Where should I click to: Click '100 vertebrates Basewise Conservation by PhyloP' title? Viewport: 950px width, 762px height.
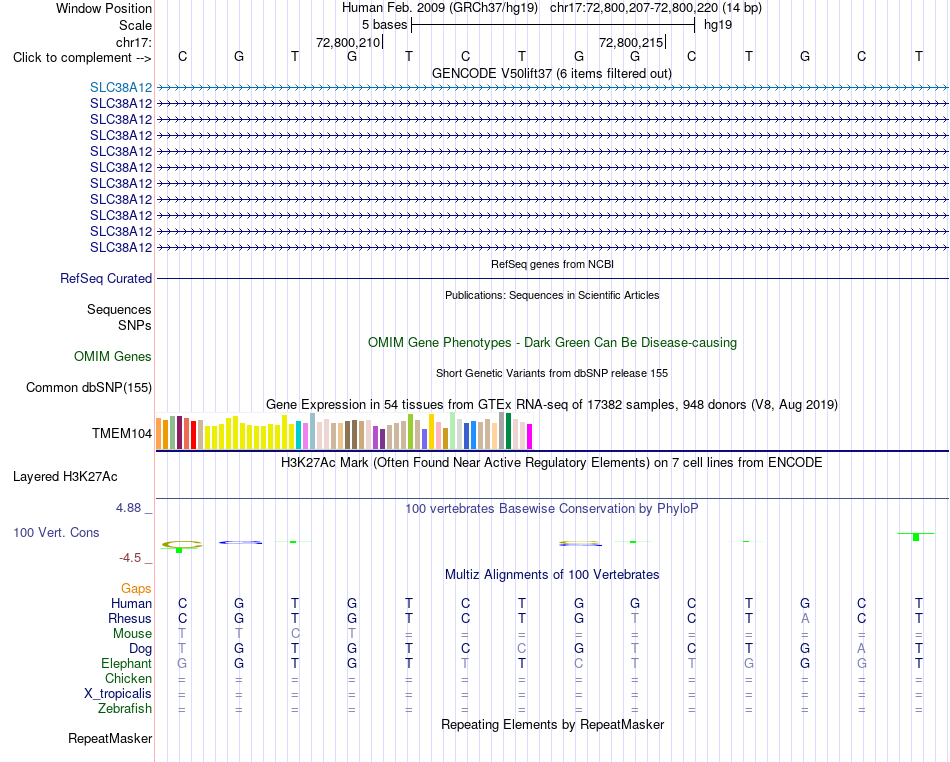pos(552,509)
